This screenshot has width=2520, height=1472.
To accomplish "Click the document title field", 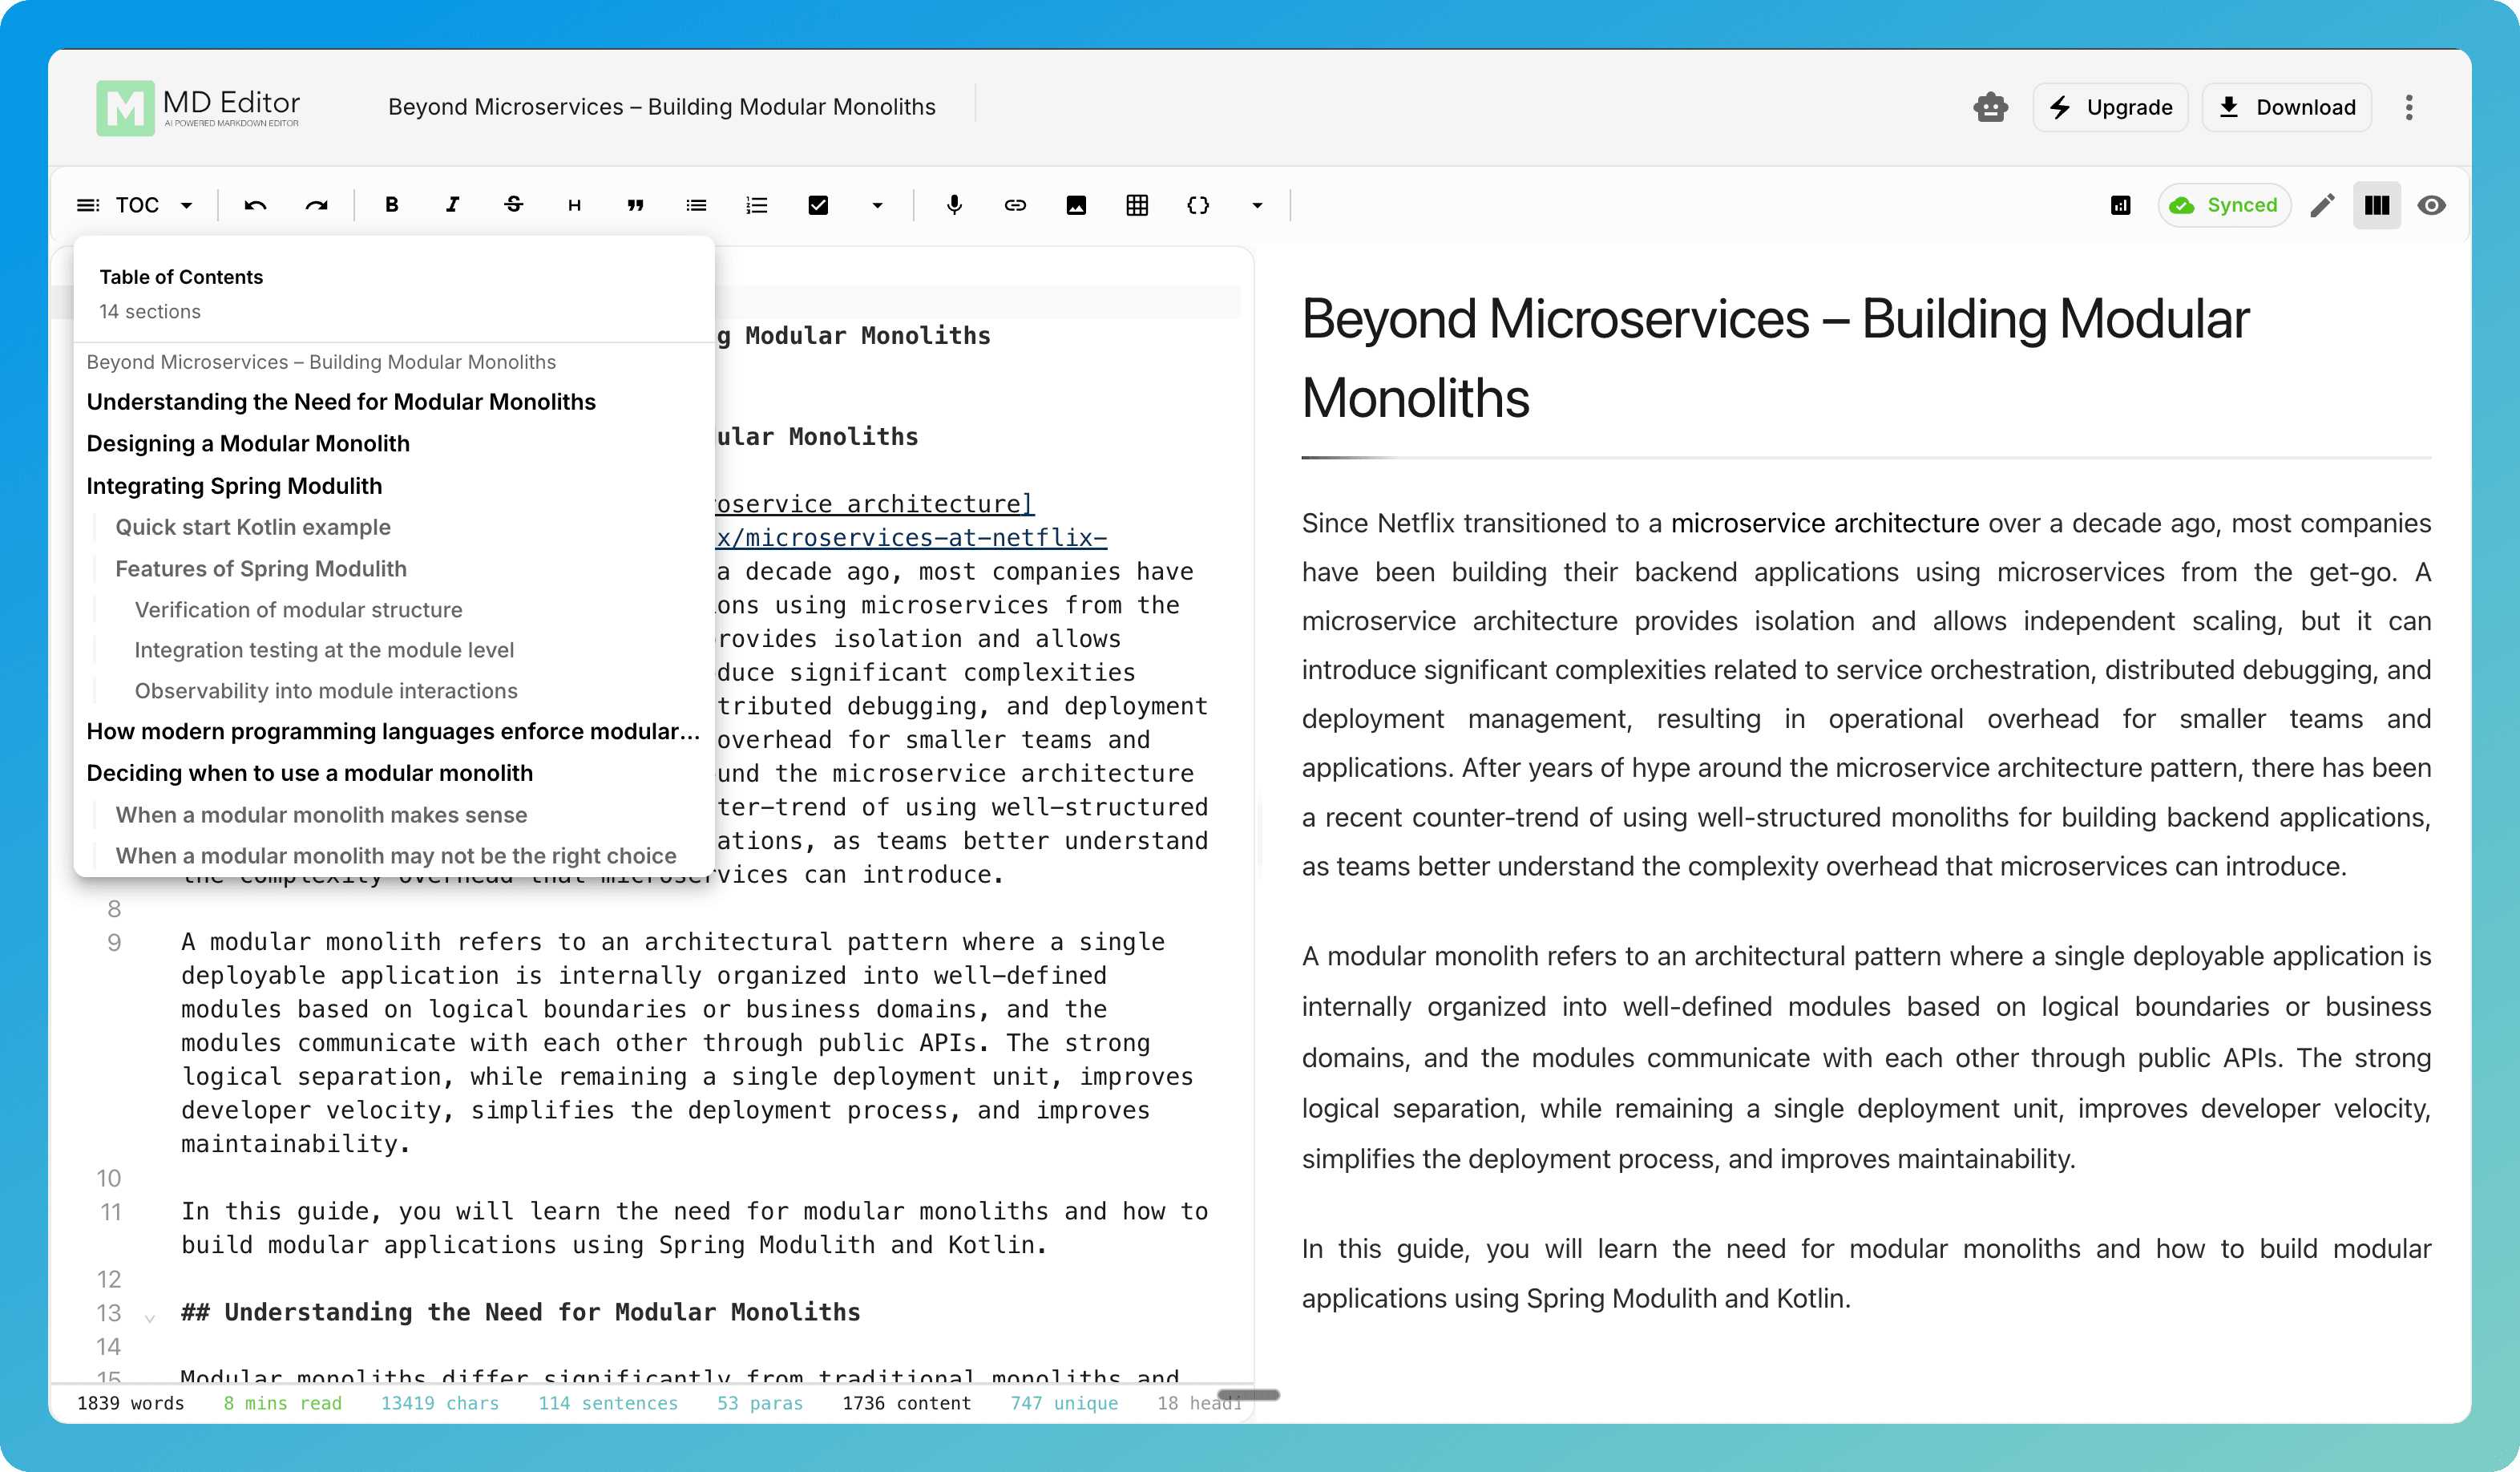I will pyautogui.click(x=662, y=107).
